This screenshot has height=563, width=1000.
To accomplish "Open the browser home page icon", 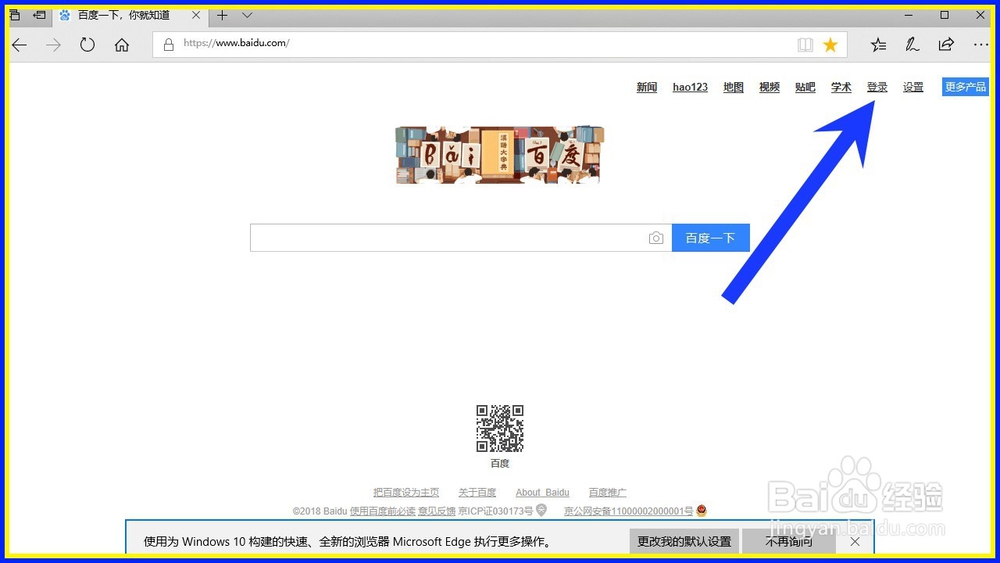I will point(122,45).
